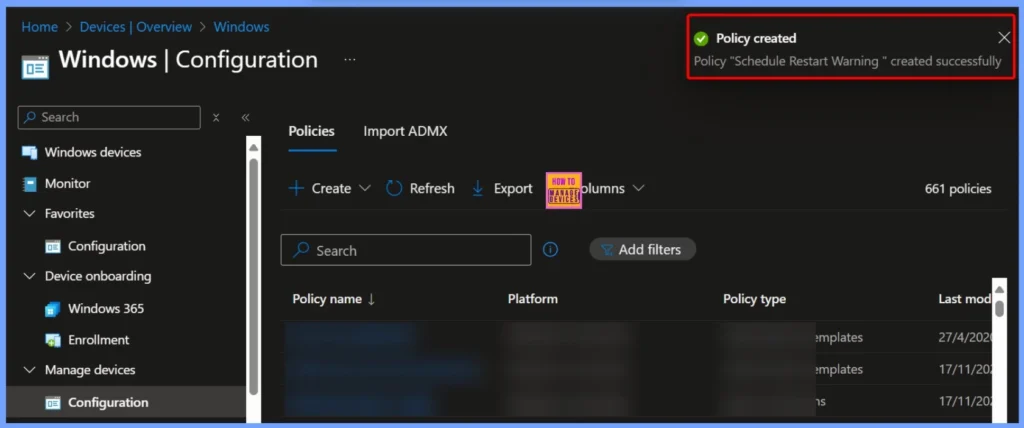This screenshot has width=1024, height=428.
Task: Click the info icon beside policy search
Action: [x=550, y=250]
